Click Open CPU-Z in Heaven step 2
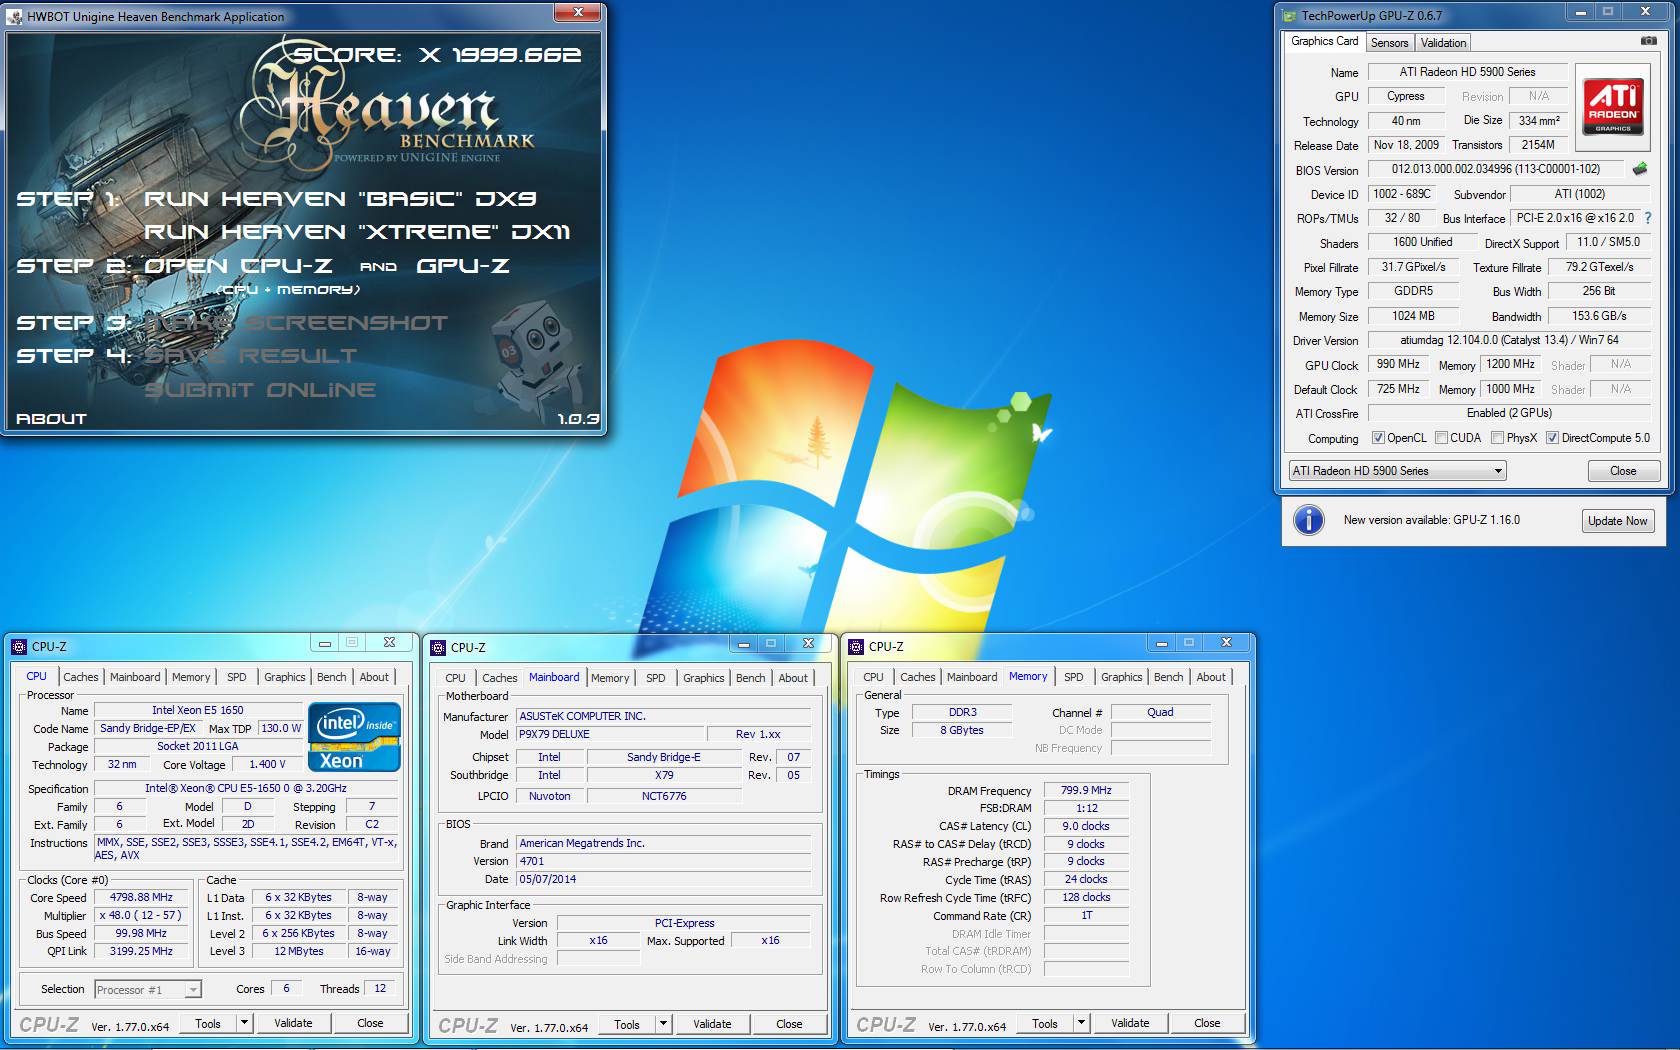Viewport: 1680px width, 1050px height. [x=239, y=266]
